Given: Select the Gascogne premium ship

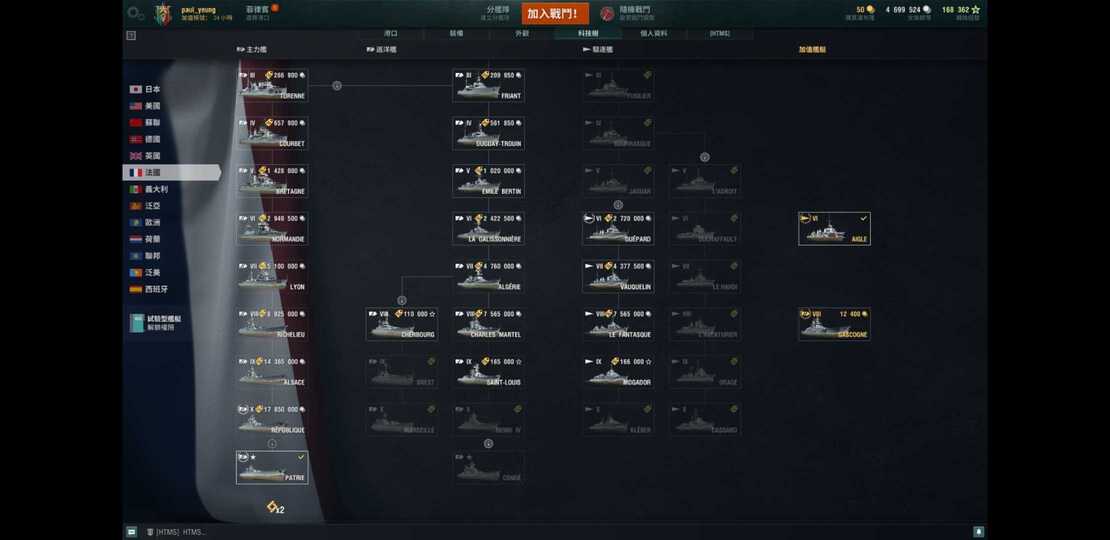Looking at the screenshot, I should tap(834, 324).
